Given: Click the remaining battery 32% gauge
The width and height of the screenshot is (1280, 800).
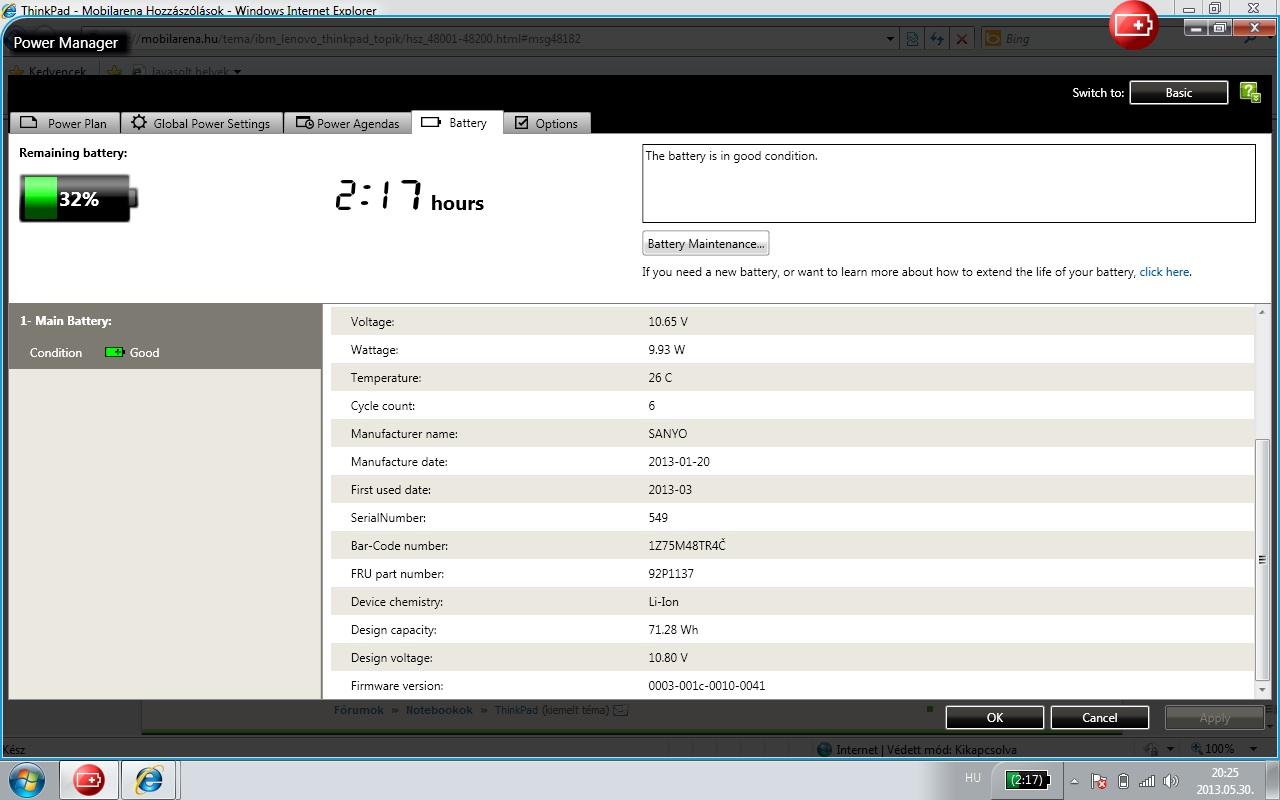Looking at the screenshot, I should click(x=78, y=198).
